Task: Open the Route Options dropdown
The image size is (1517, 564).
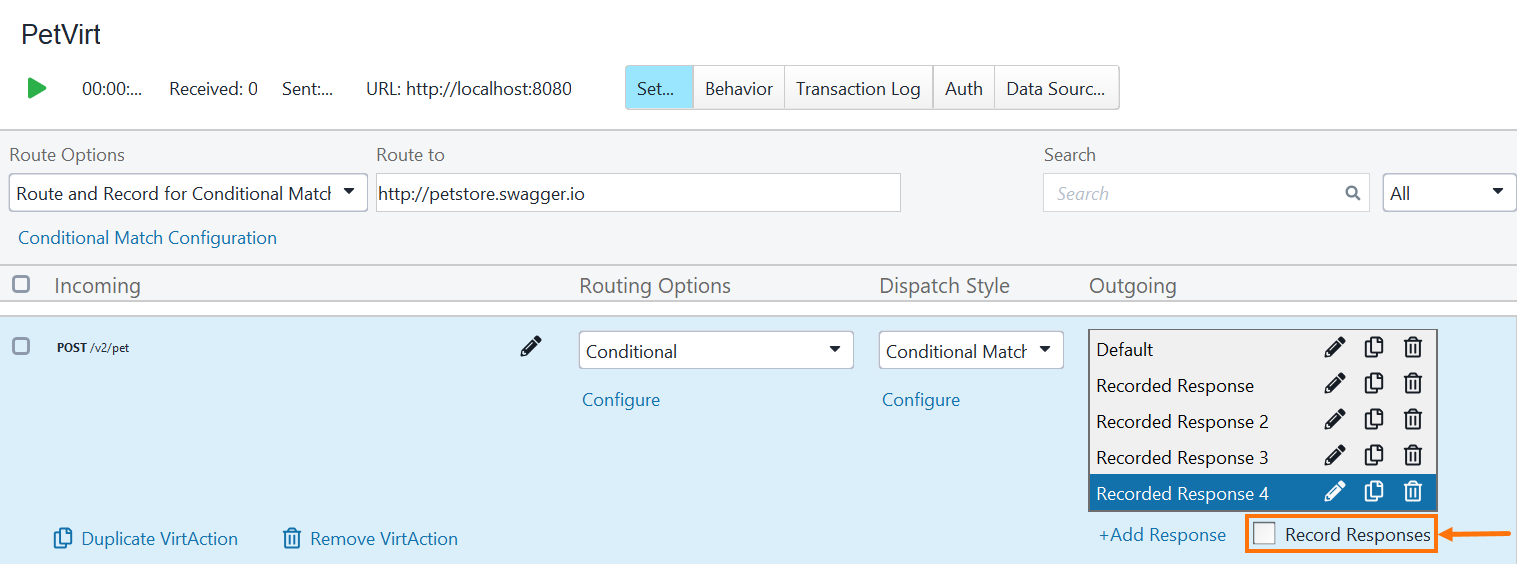Action: pos(188,193)
